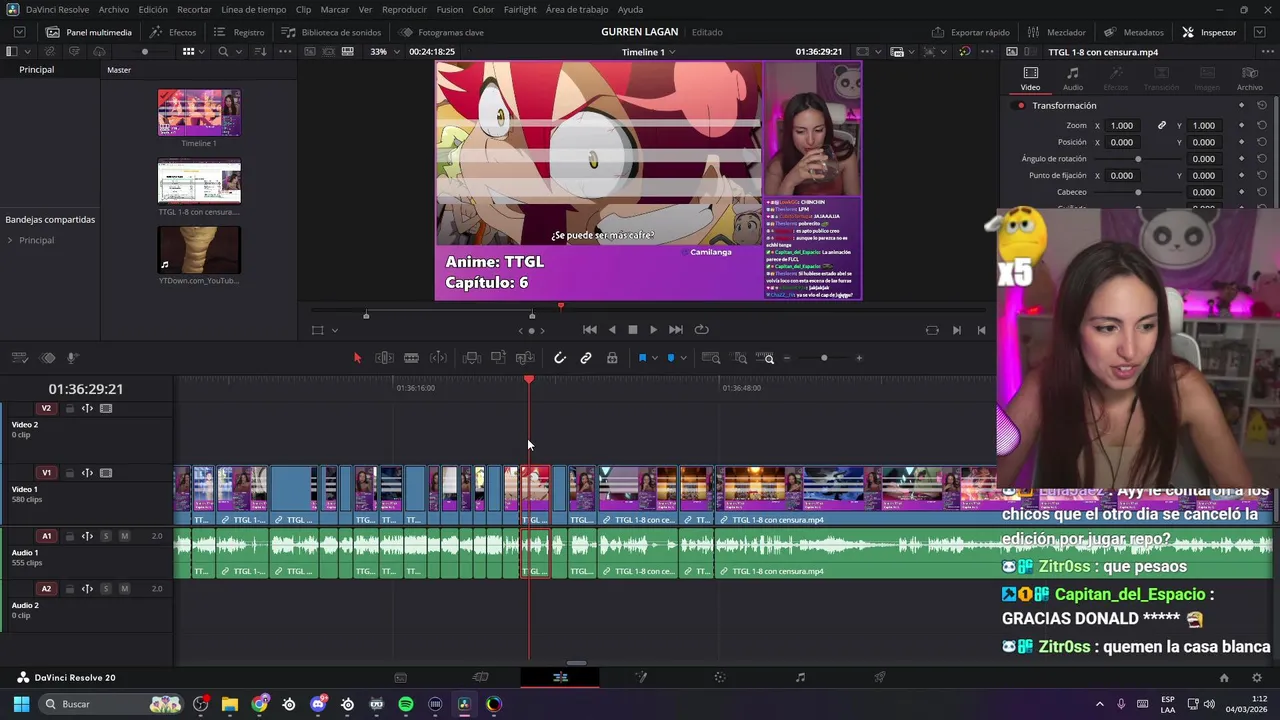
Task: Click the Inspector button
Action: [x=1209, y=32]
